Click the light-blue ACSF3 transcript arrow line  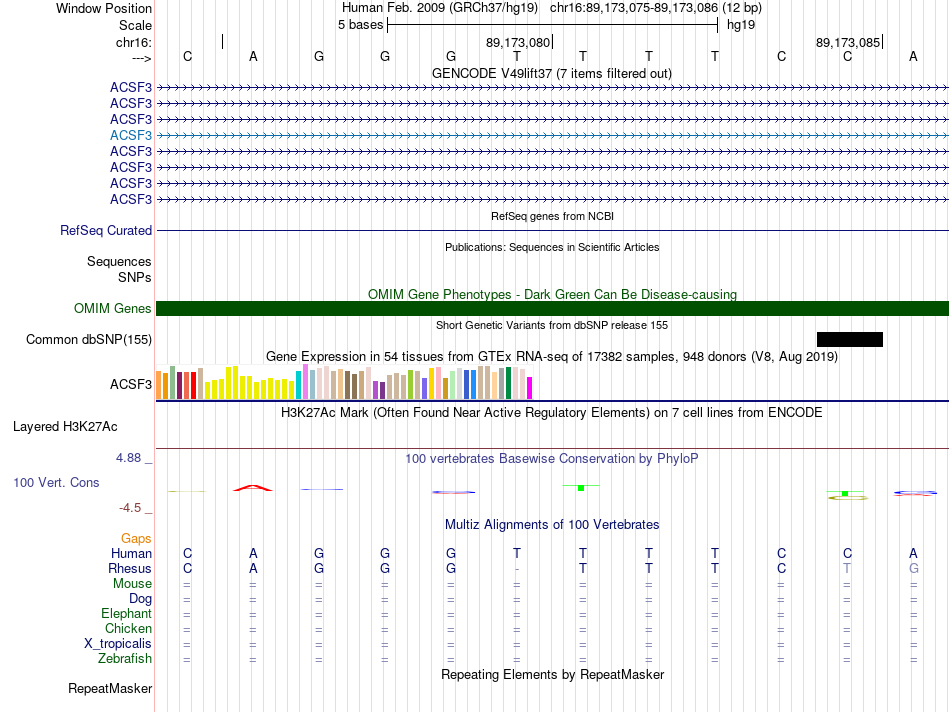click(553, 135)
